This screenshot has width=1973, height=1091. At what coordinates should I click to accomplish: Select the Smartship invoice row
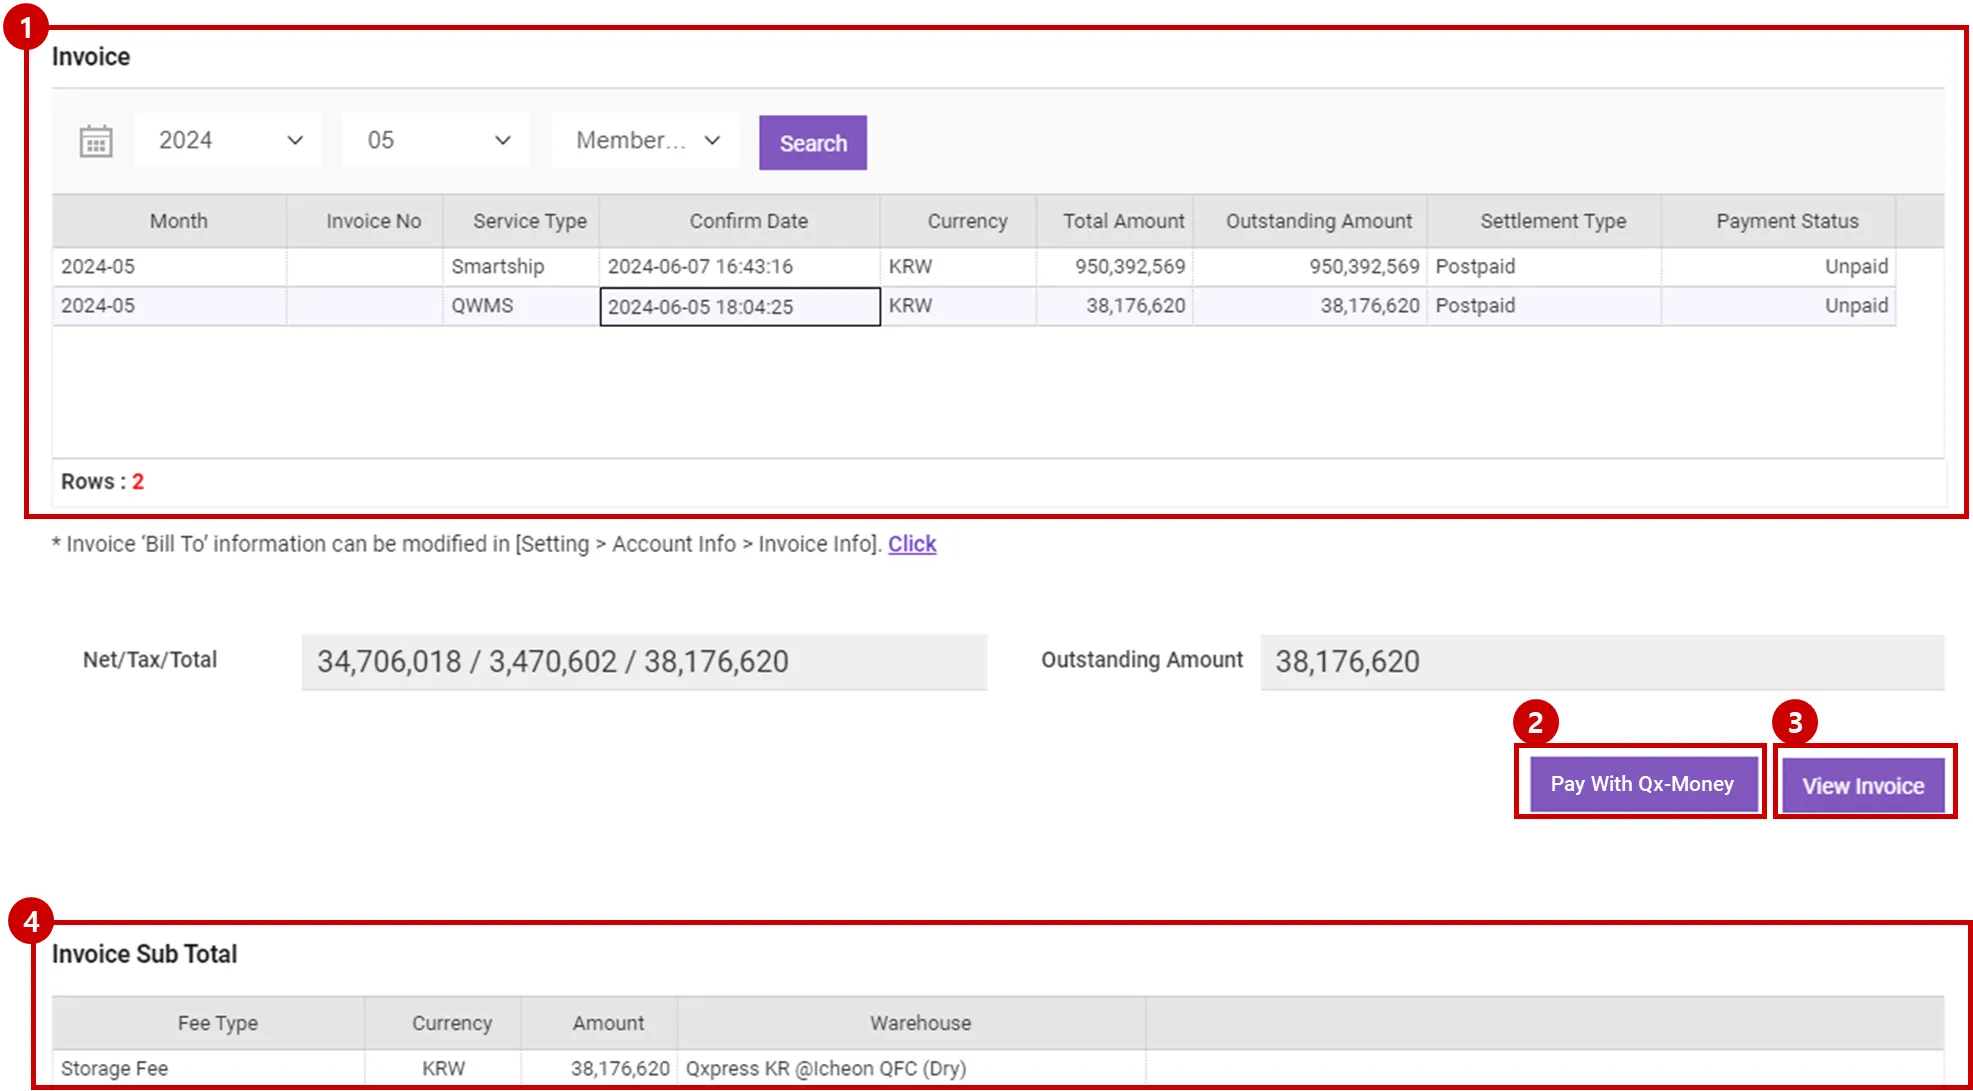(497, 267)
